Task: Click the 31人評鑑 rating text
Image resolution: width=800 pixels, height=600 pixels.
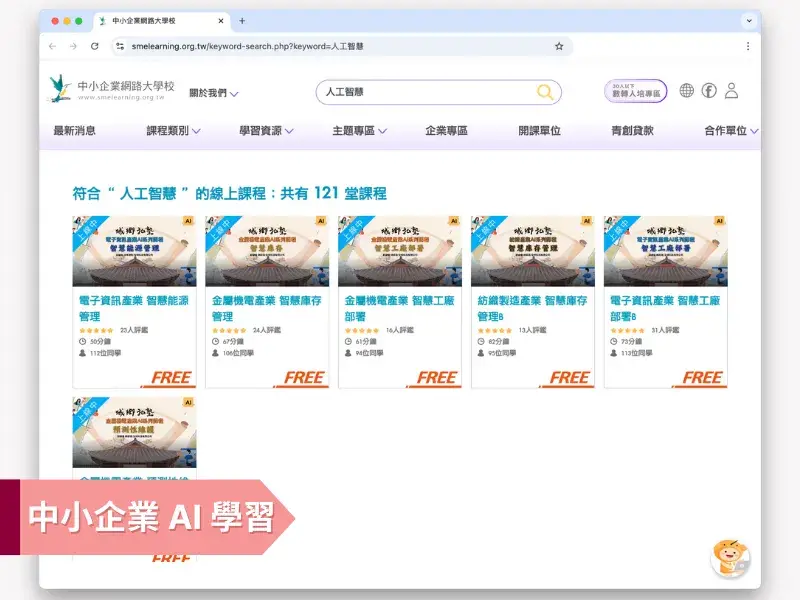Action: coord(665,330)
